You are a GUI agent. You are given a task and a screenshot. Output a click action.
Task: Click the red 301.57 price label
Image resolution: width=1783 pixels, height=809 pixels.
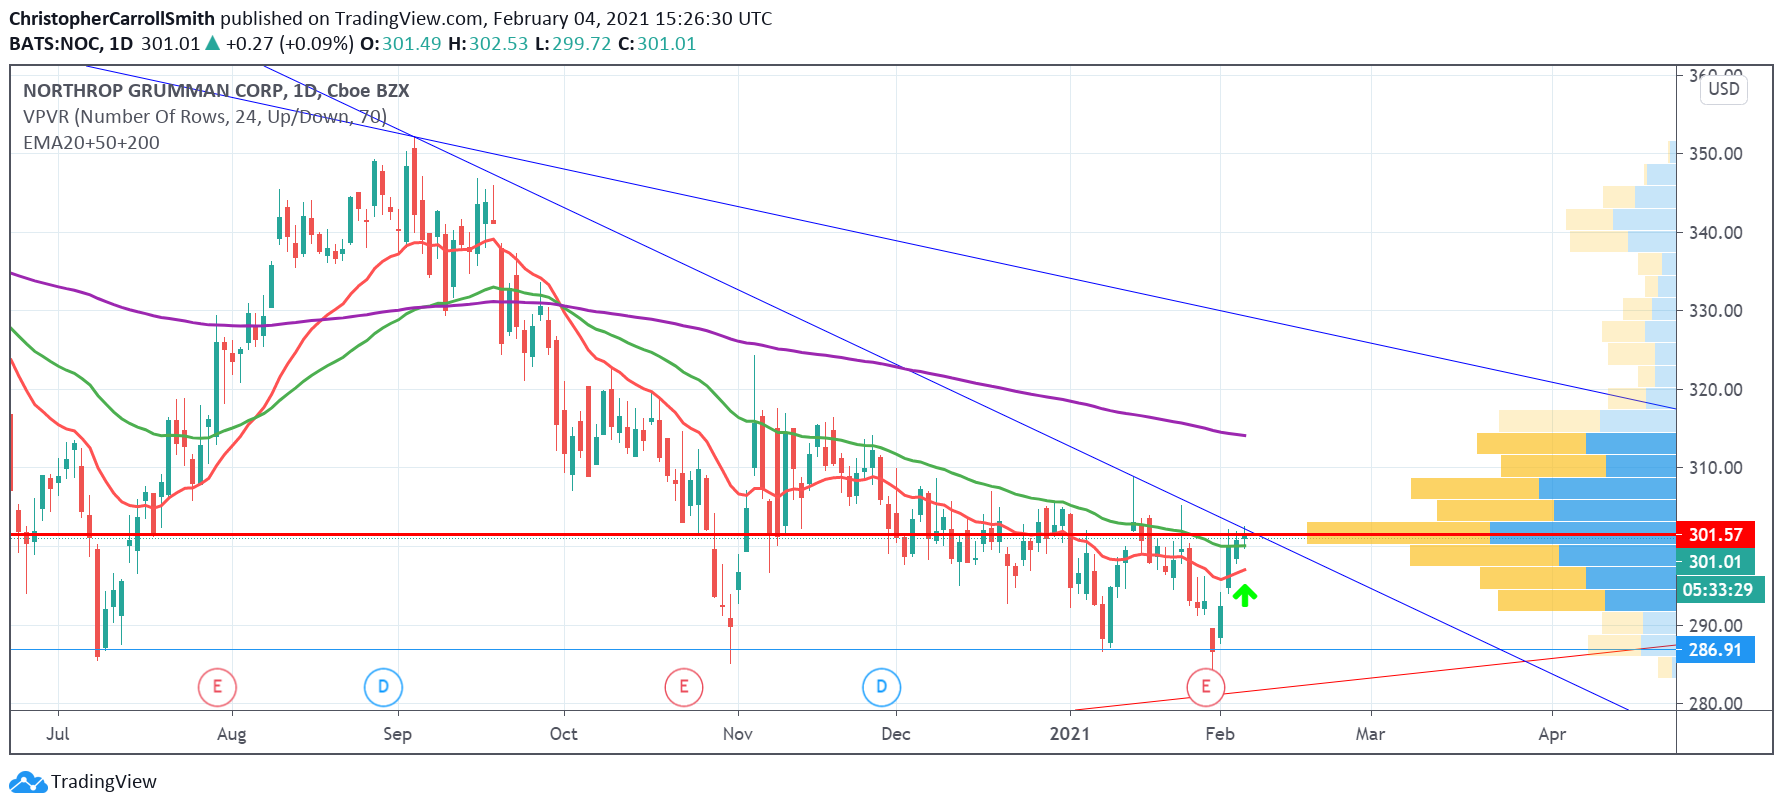pyautogui.click(x=1715, y=535)
